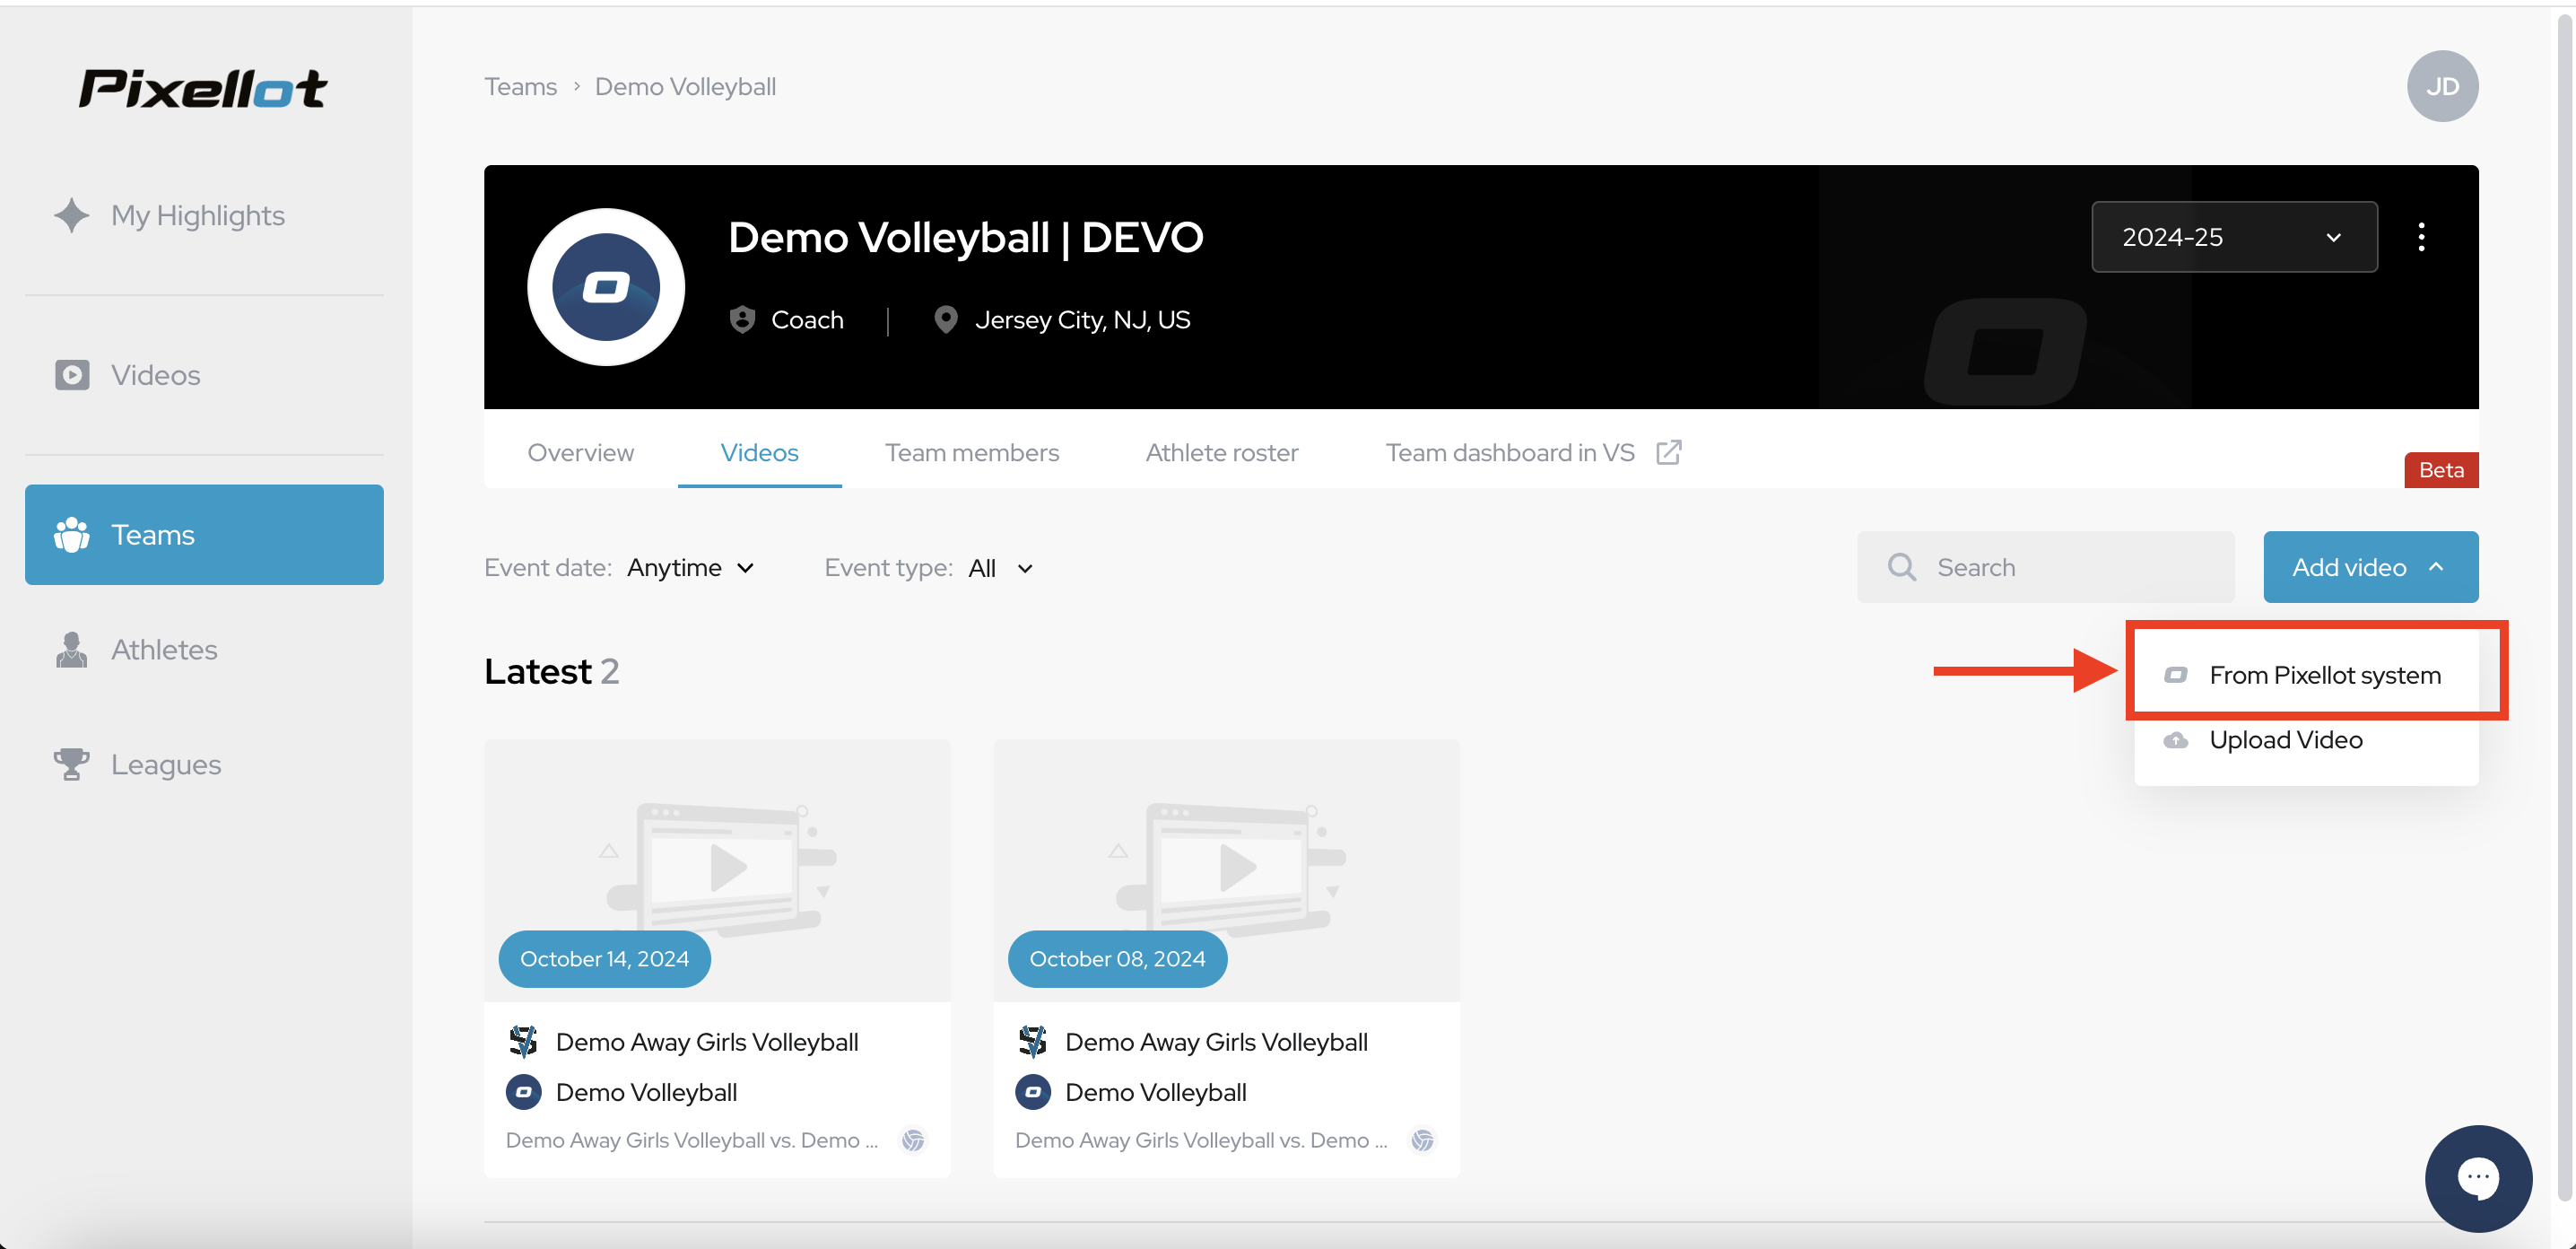Click into the Search field

coord(2045,567)
